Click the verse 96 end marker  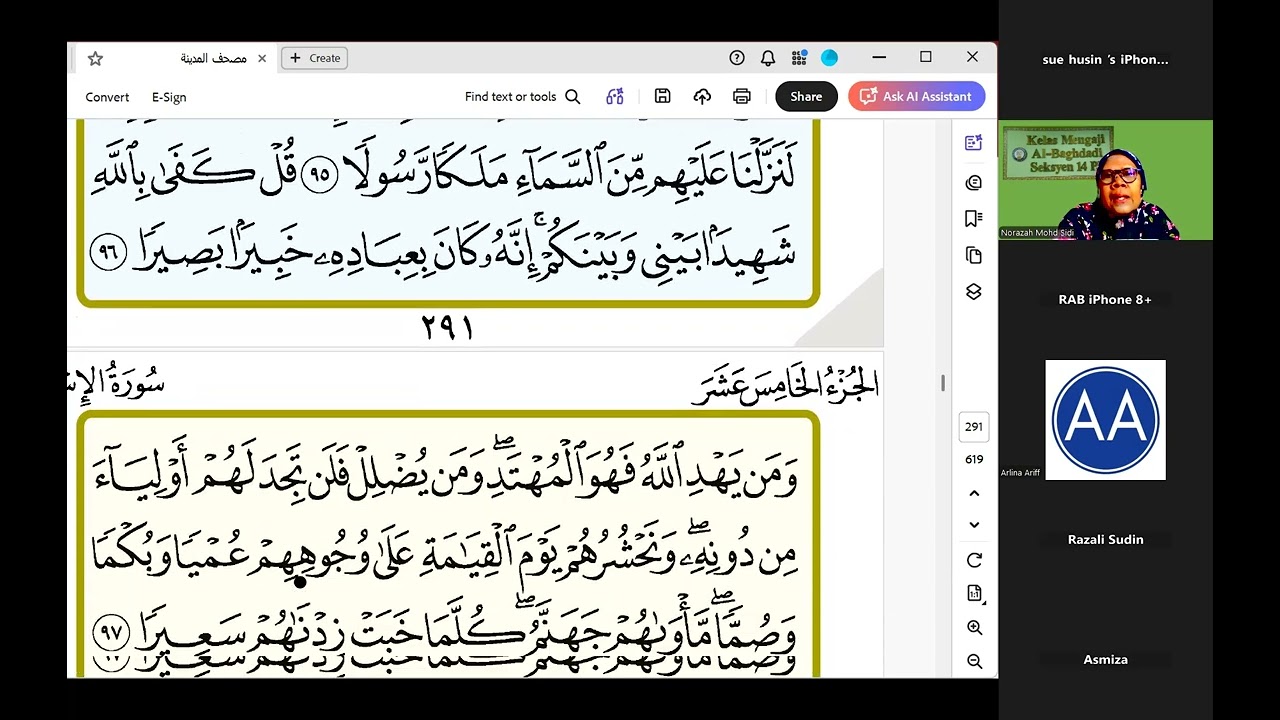coord(109,252)
